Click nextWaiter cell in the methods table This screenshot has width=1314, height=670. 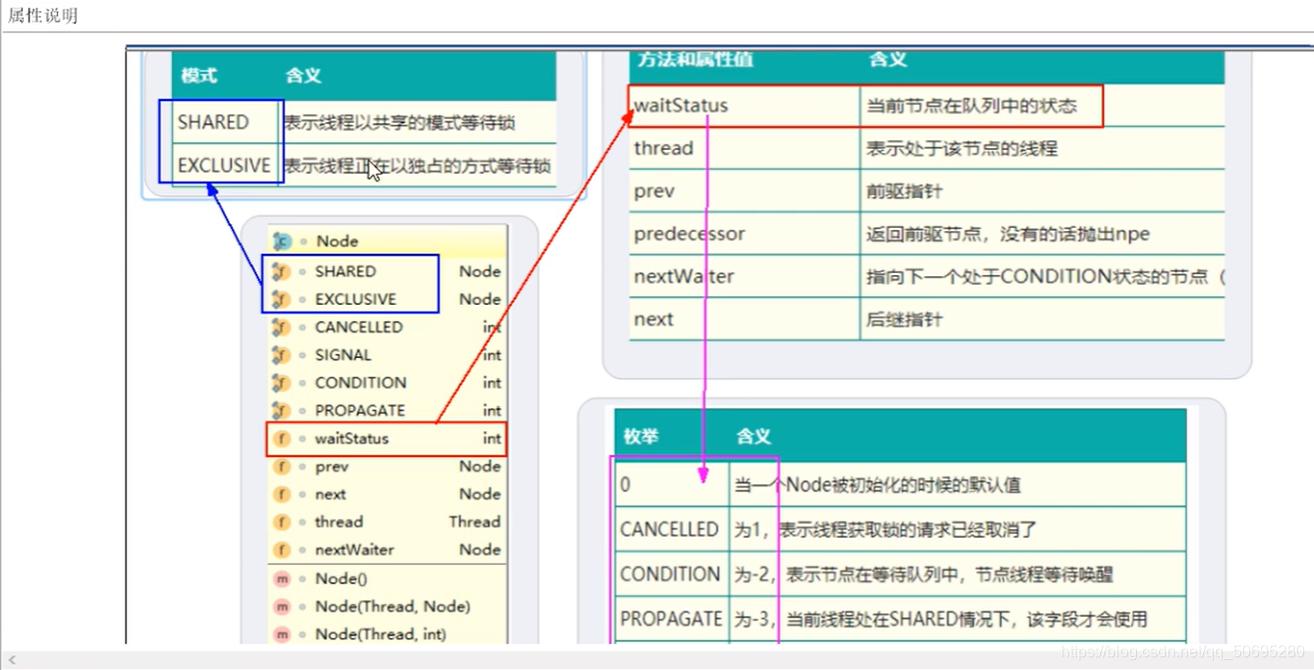[x=744, y=277]
